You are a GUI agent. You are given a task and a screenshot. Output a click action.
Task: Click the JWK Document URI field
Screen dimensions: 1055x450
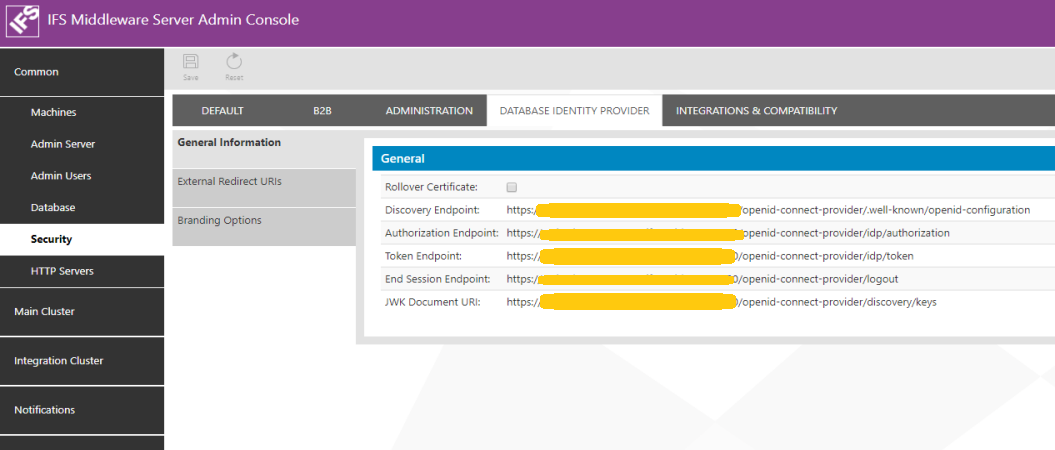721,303
